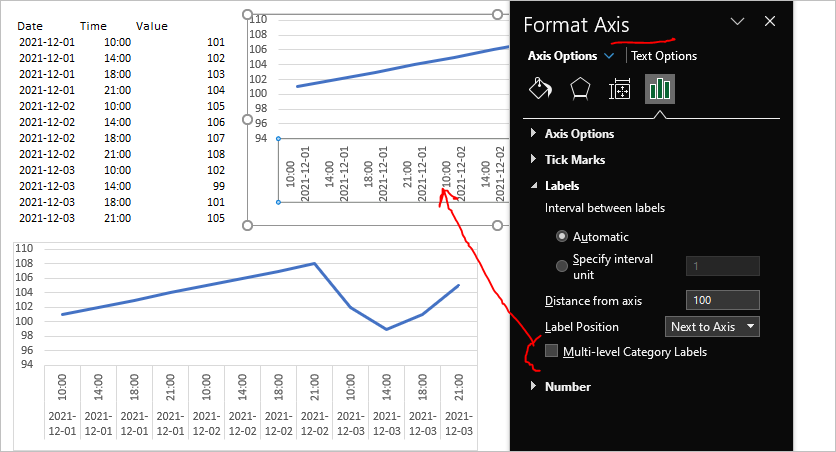
Task: Click the Distance from axis field
Action: pos(722,300)
